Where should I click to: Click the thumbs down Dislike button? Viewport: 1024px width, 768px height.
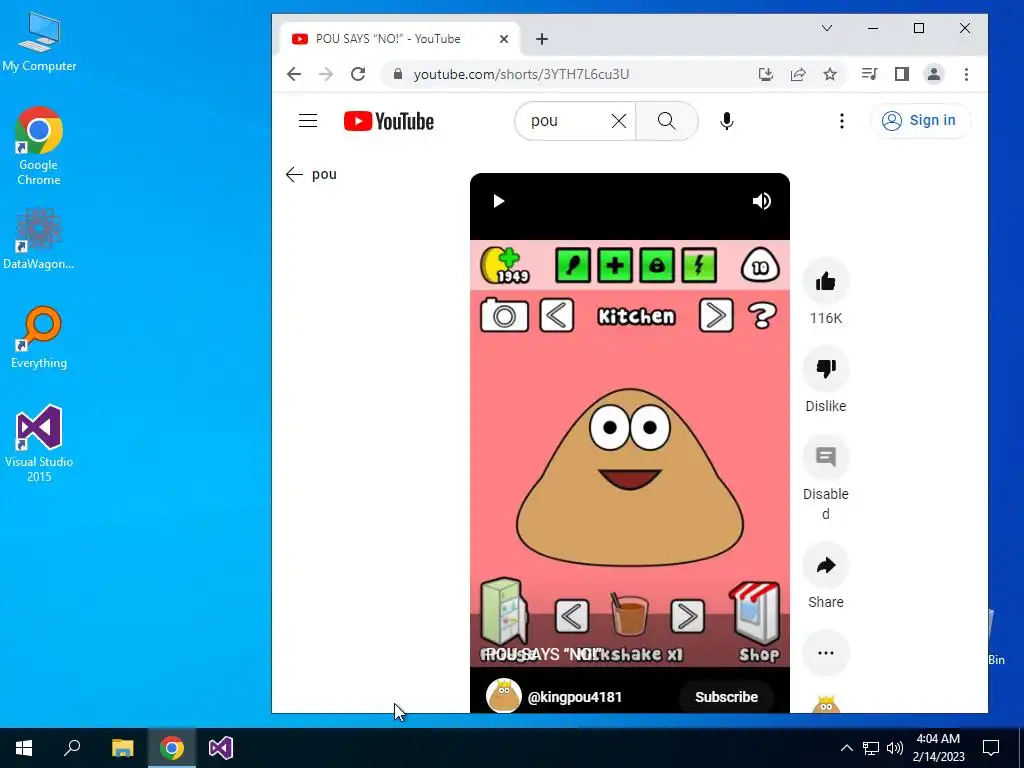click(825, 369)
